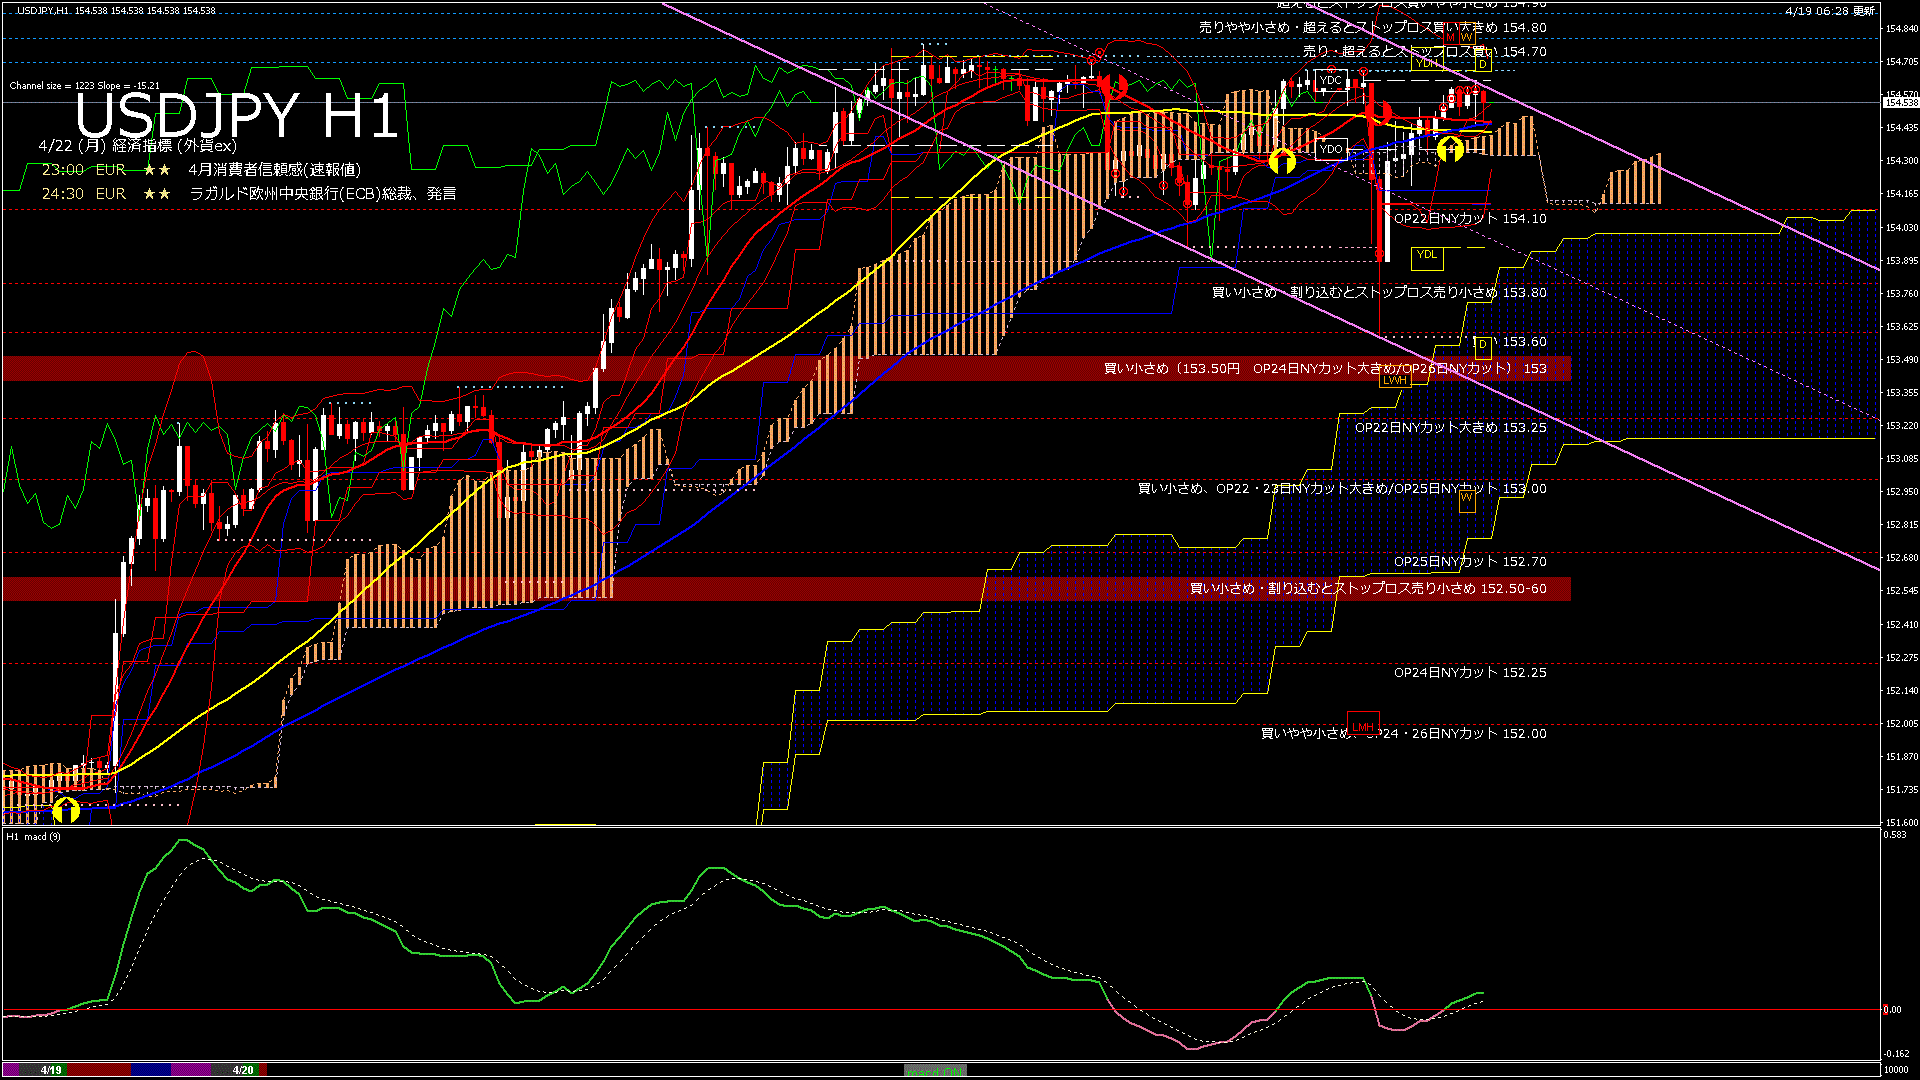Screen dimensions: 1920x1080
Task: Click the YDC price label box
Action: point(1330,81)
